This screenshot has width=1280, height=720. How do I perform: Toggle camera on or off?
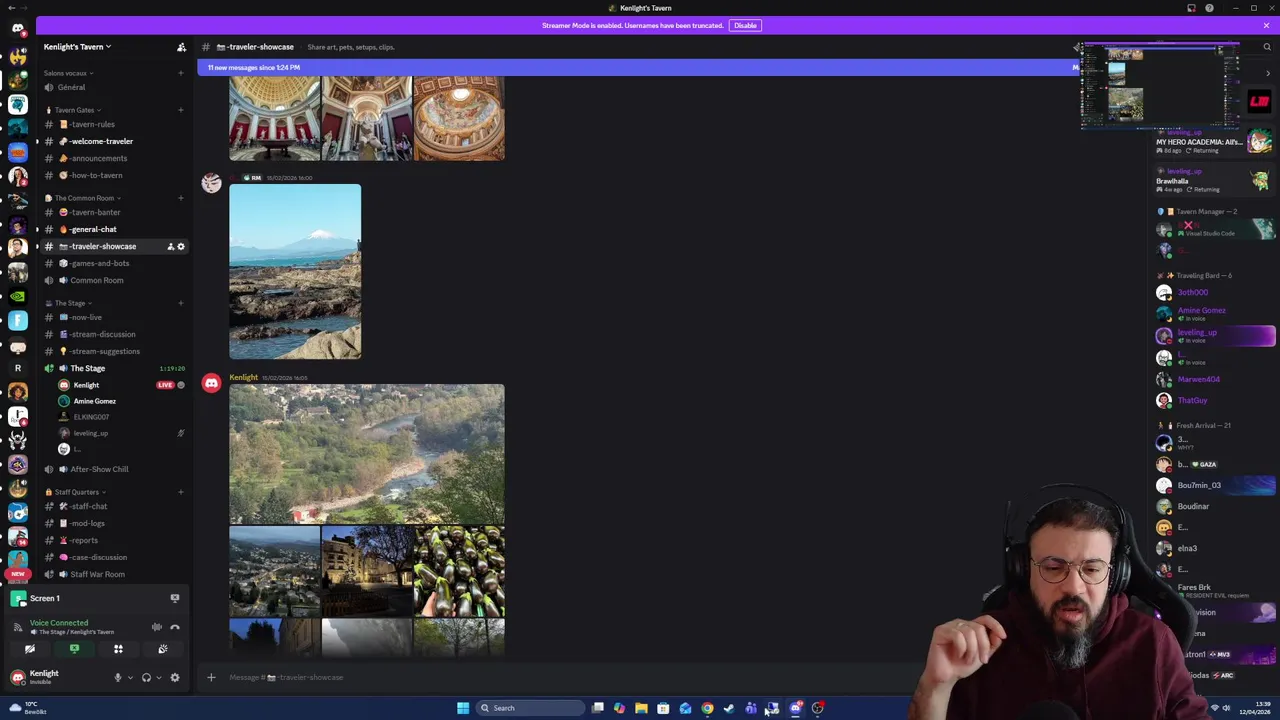30,649
